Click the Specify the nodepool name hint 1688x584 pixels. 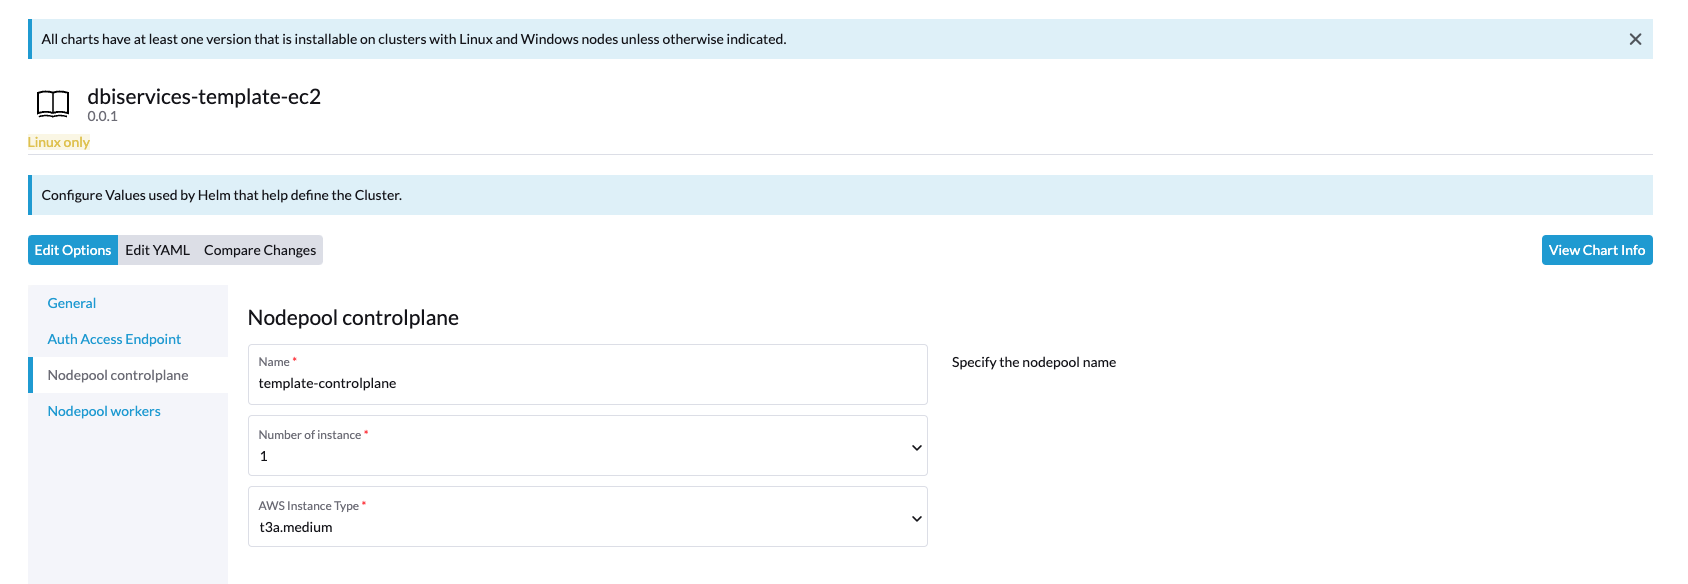1033,362
